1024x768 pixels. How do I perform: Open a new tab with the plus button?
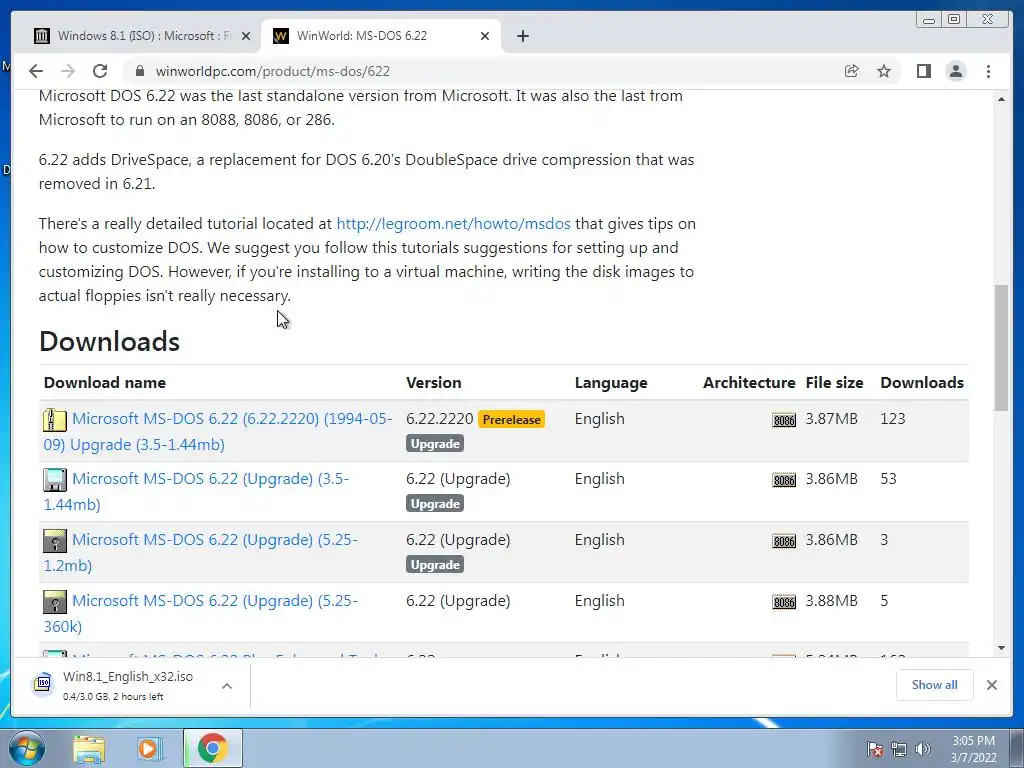click(x=522, y=36)
